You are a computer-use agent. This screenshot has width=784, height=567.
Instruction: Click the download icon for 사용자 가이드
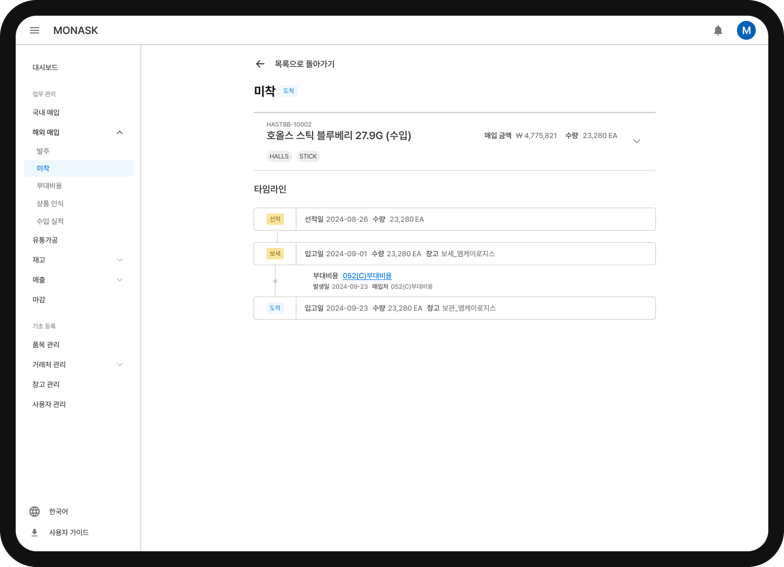34,532
